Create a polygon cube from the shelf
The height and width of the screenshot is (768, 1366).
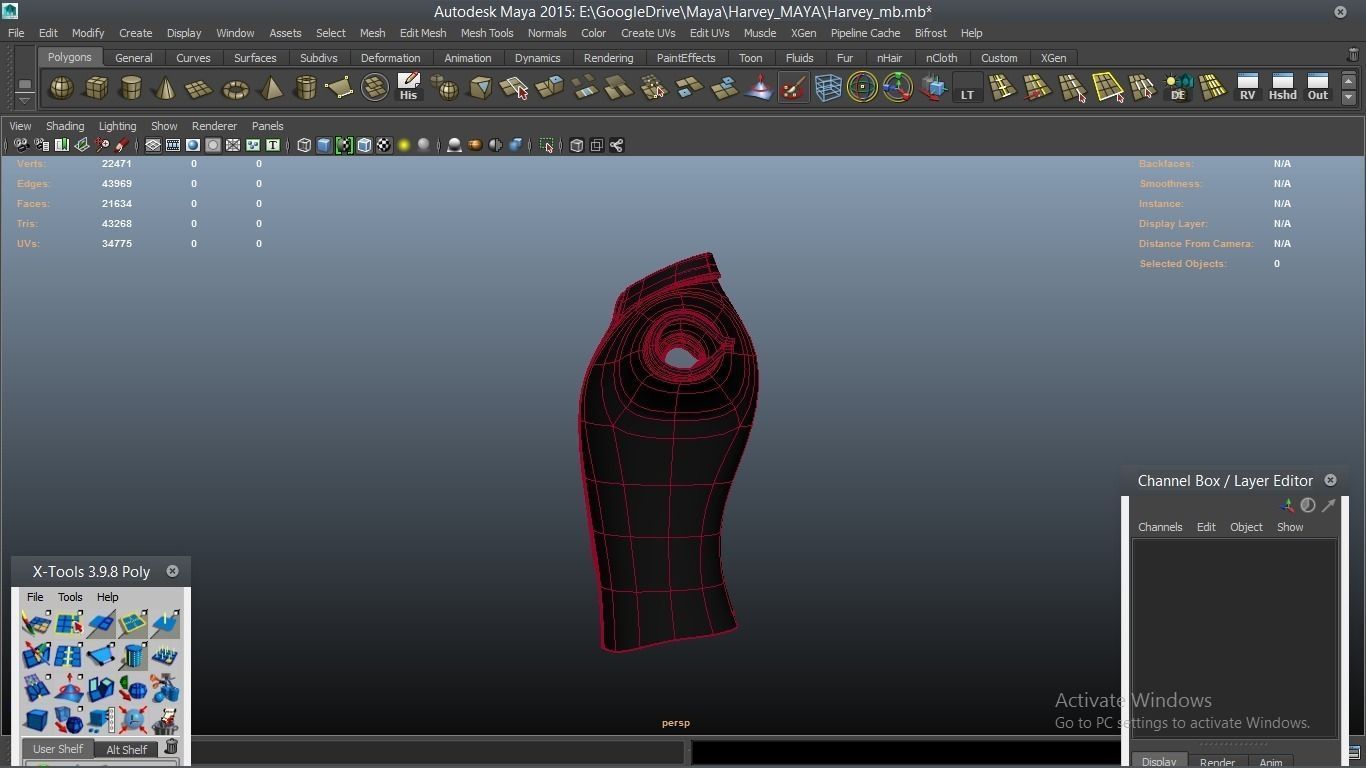pos(96,88)
